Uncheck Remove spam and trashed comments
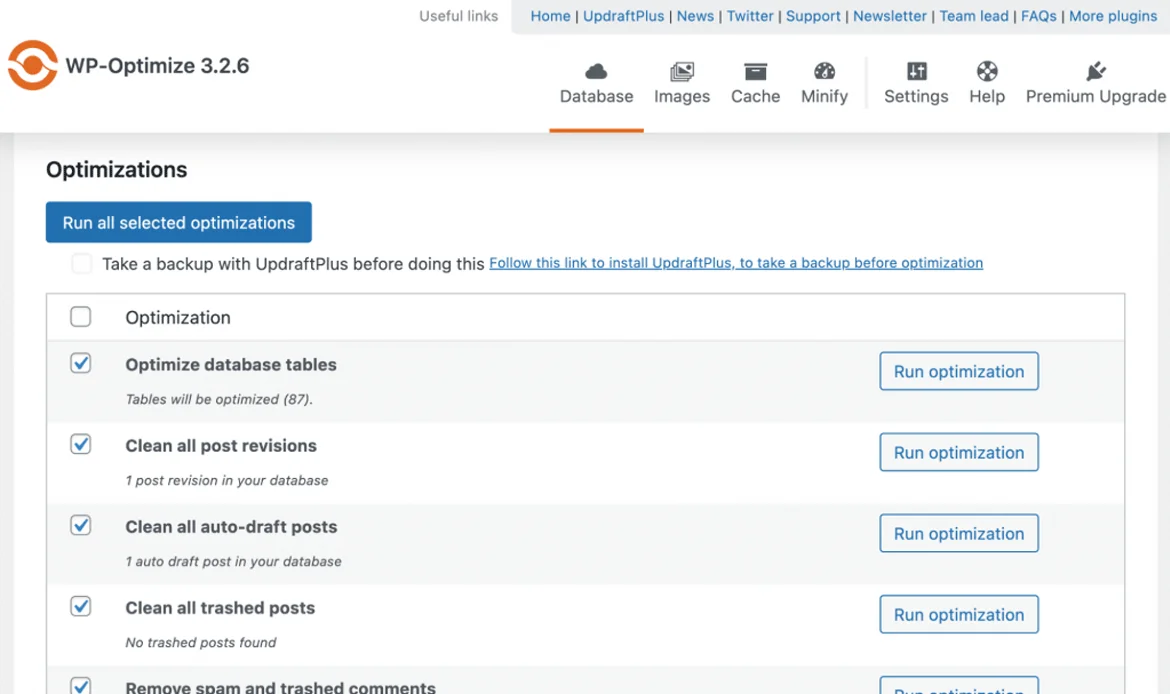The height and width of the screenshot is (694, 1170). [x=81, y=686]
